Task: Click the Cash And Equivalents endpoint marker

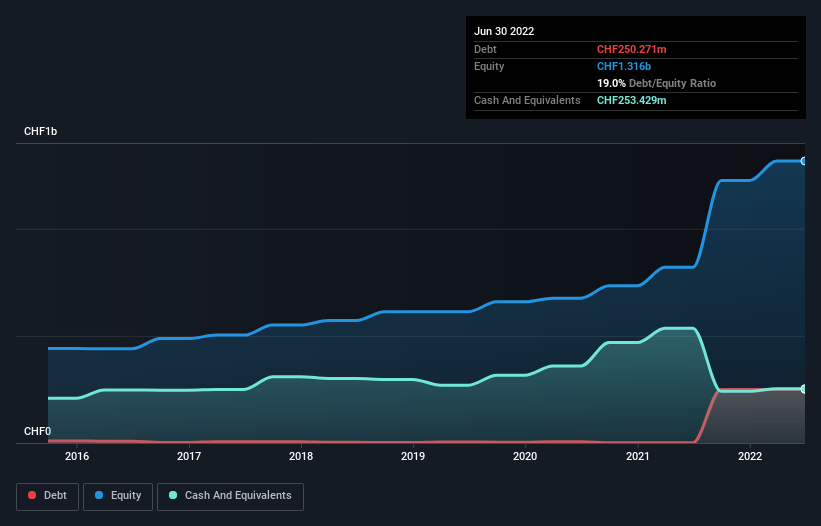Action: point(804,389)
